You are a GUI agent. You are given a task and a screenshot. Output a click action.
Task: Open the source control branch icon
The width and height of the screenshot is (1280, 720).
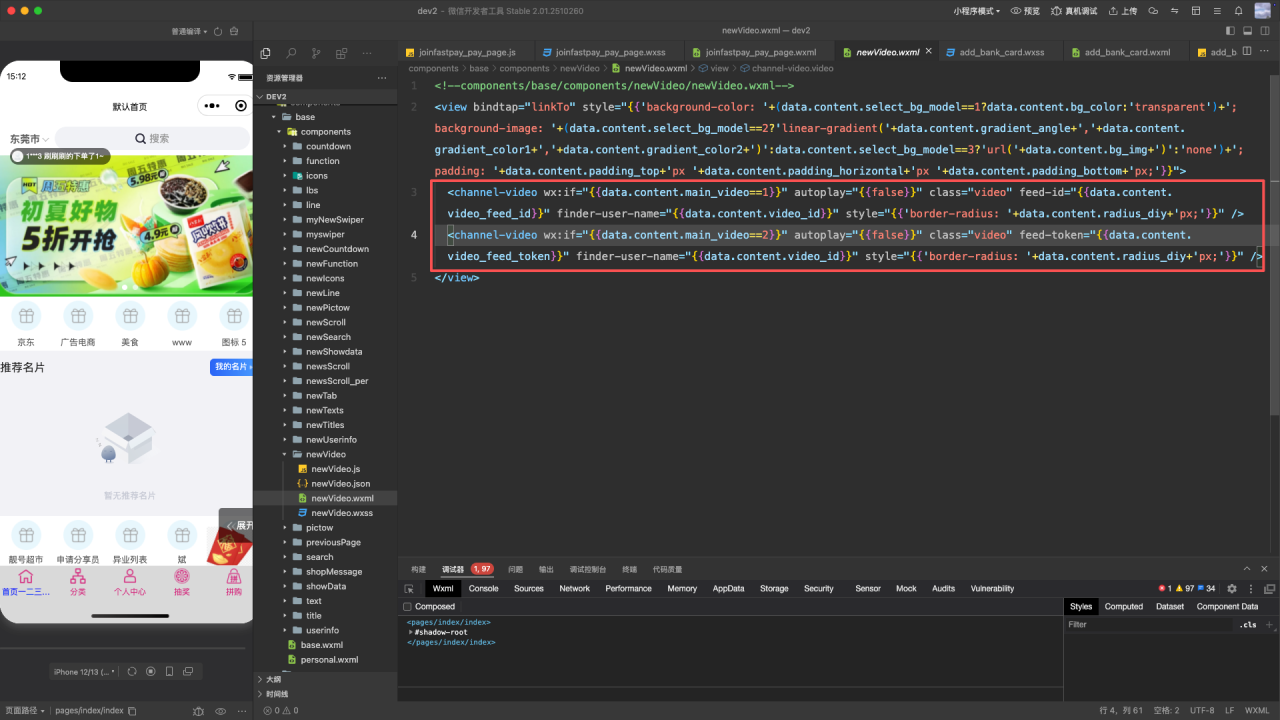click(316, 53)
